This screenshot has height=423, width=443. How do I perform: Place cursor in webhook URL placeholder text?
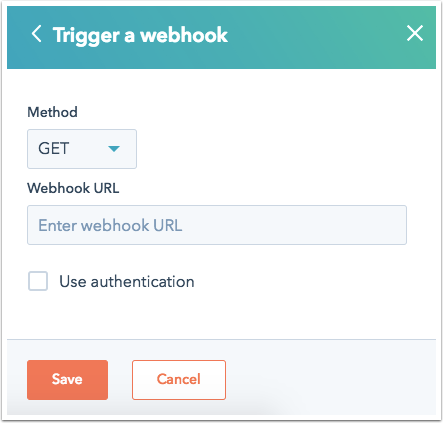click(110, 225)
